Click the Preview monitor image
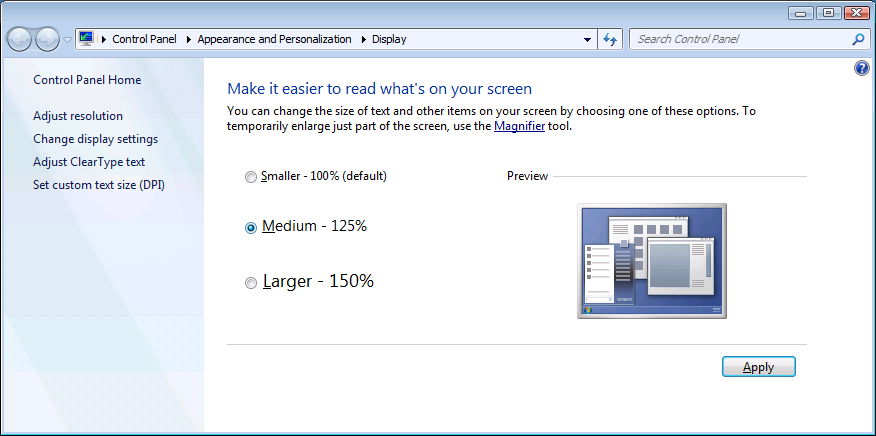 652,261
